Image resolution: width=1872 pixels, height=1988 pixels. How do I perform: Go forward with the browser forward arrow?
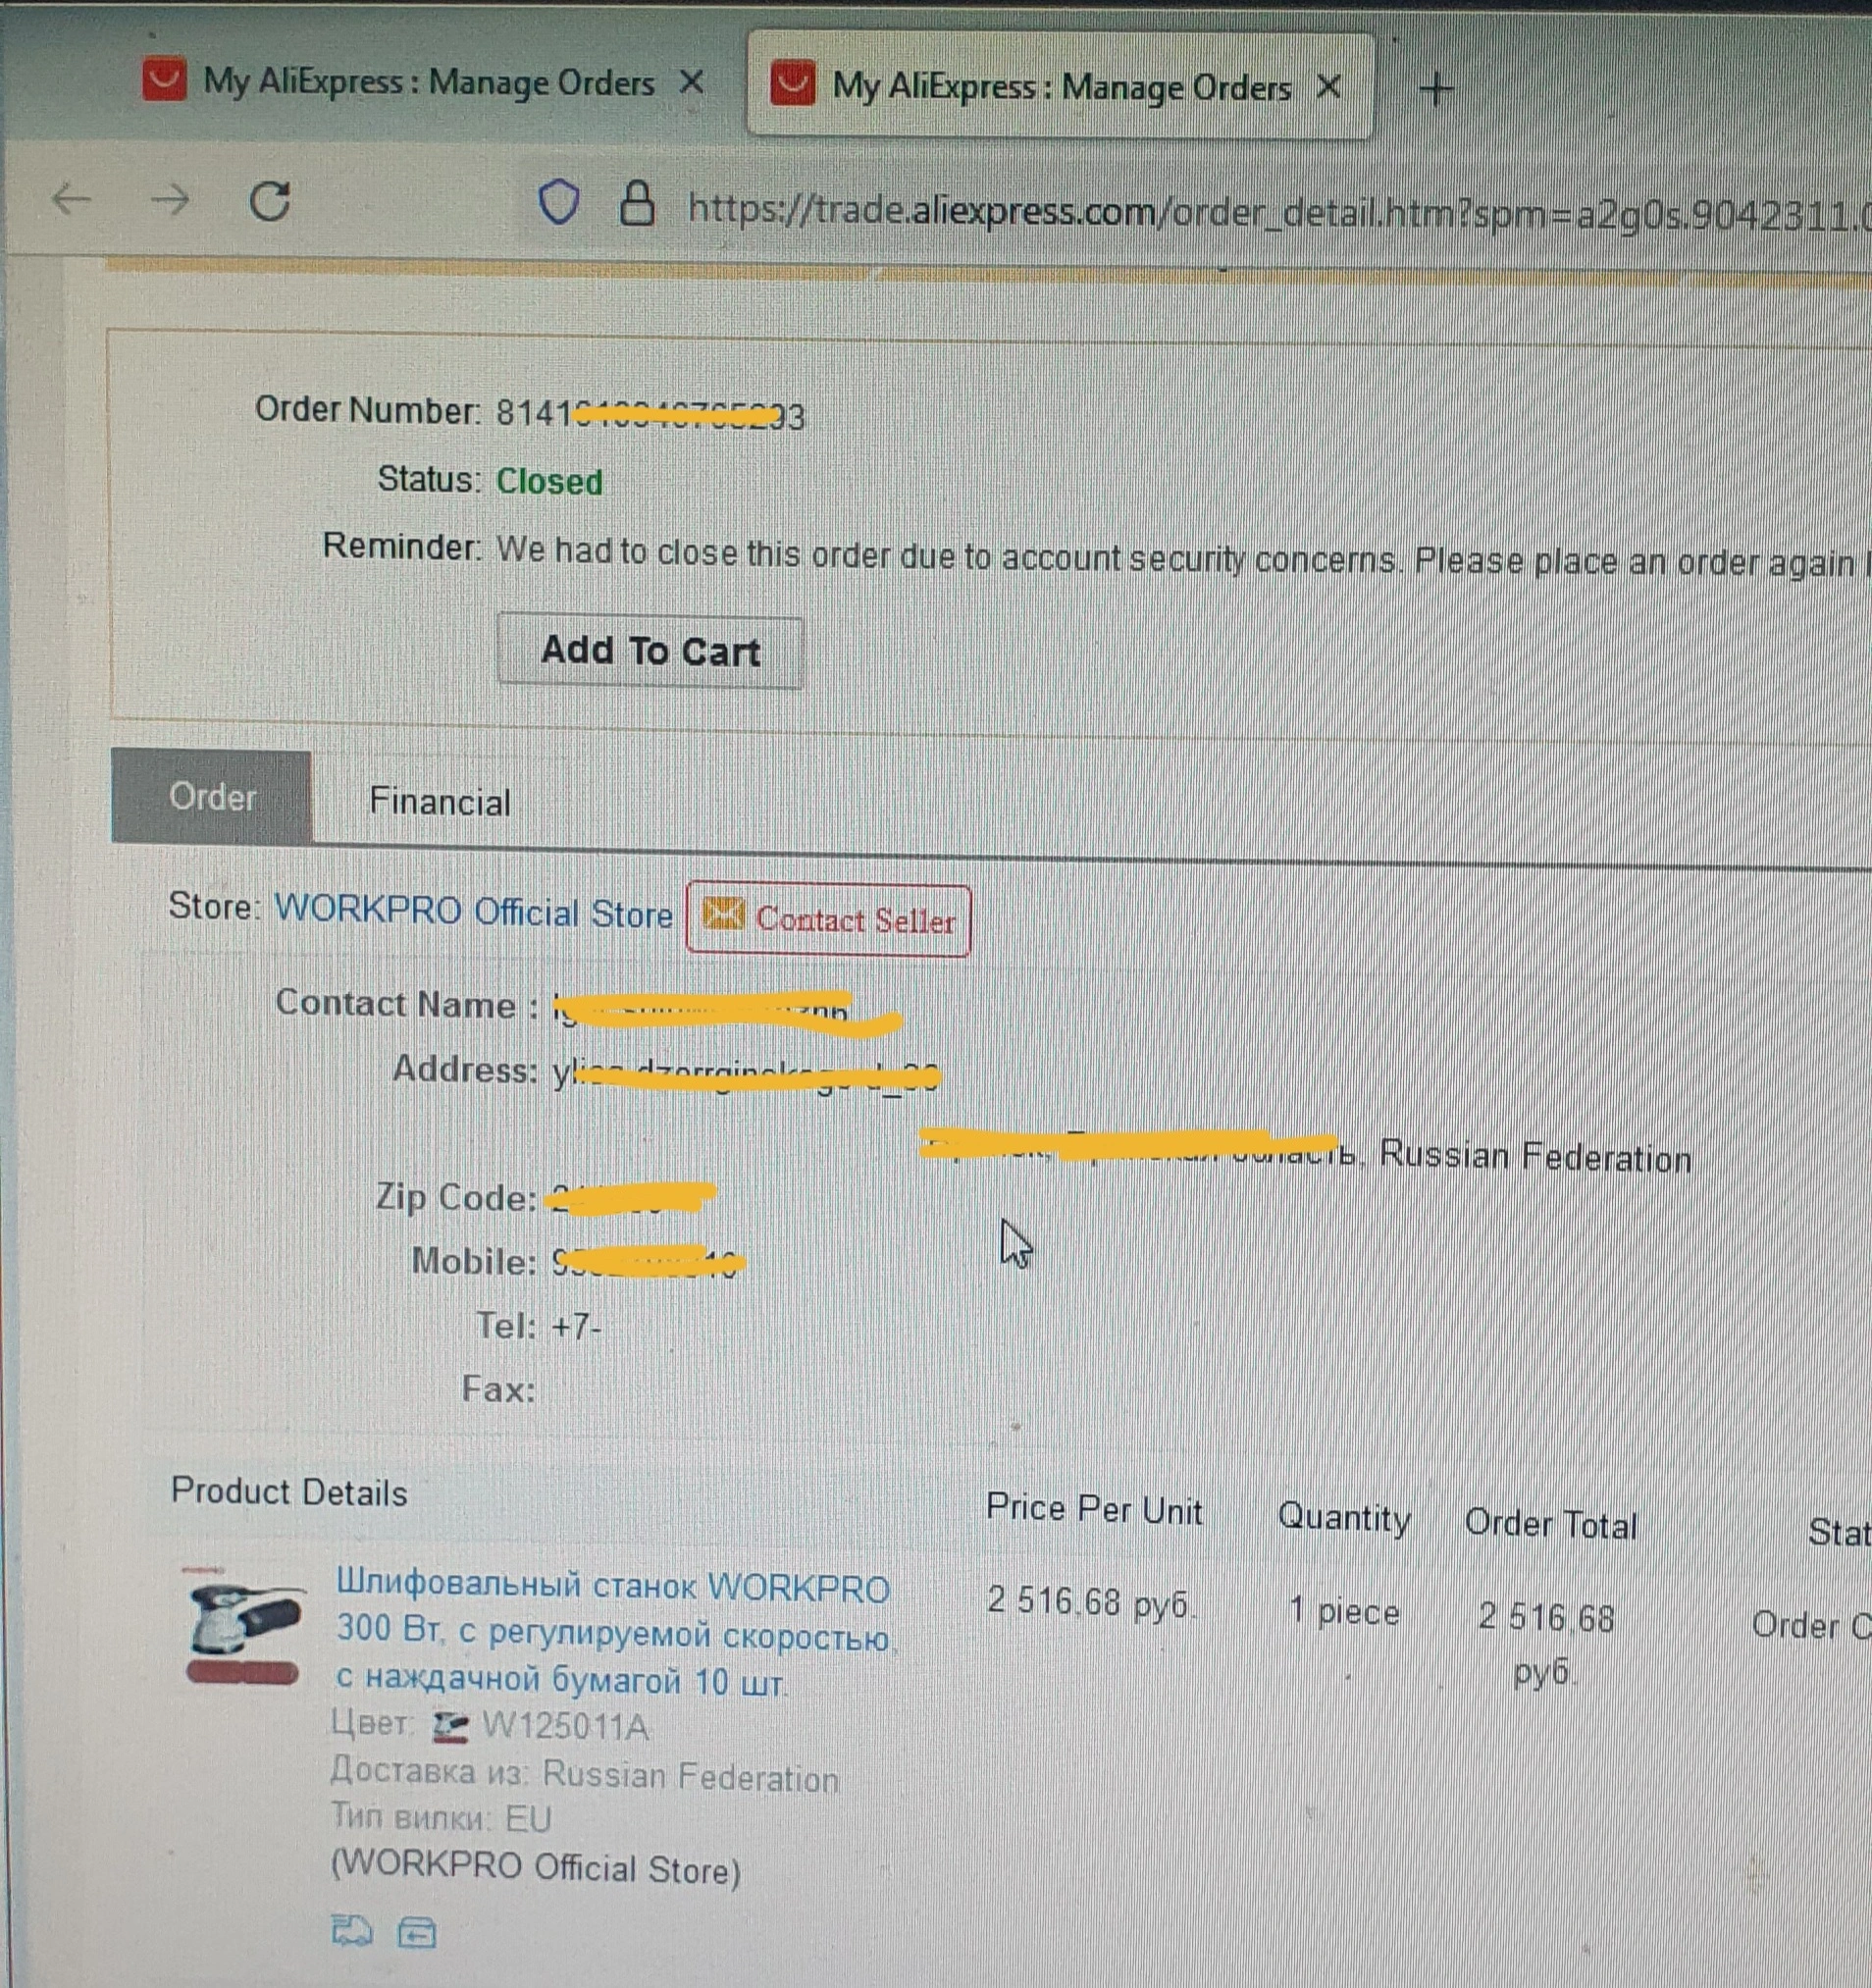point(169,201)
